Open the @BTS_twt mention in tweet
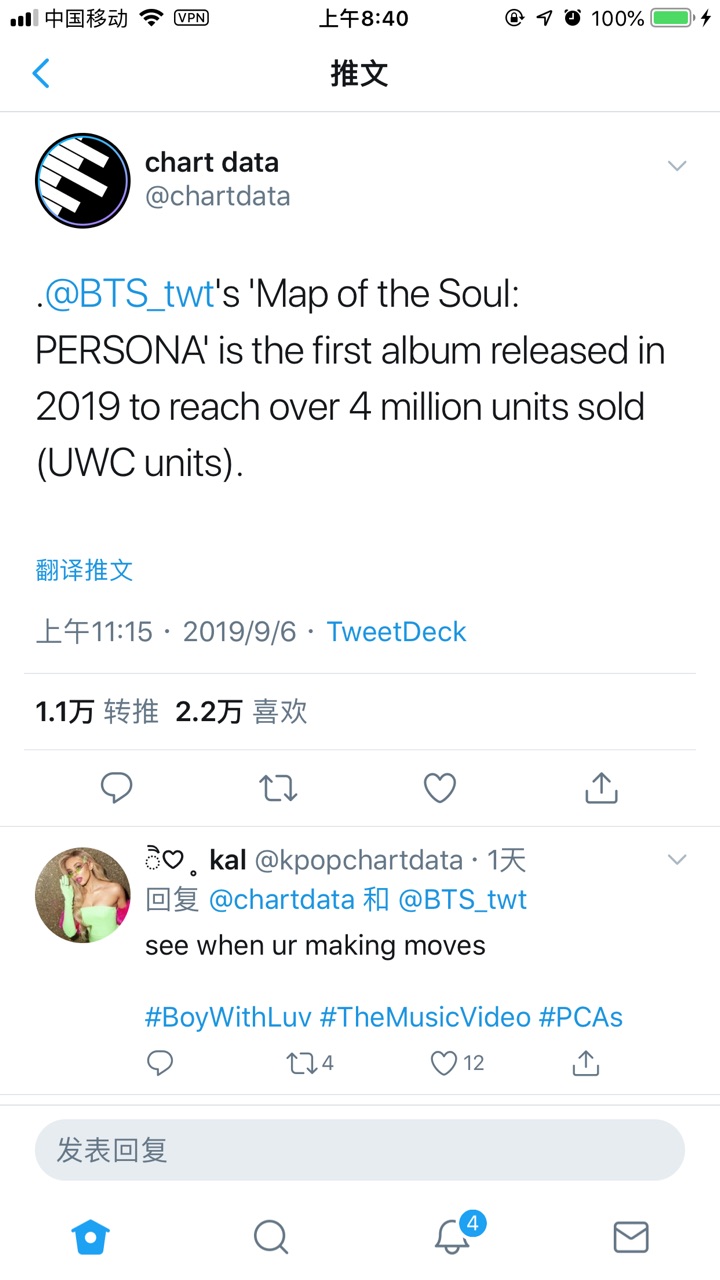Screen dimensions: 720x1280 tap(130, 294)
